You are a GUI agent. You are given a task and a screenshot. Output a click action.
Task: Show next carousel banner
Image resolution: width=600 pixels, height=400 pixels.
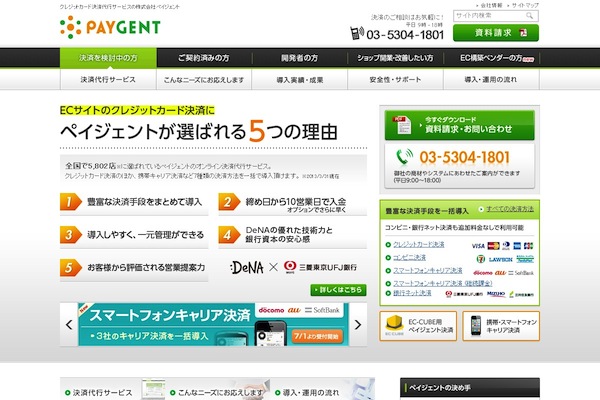coord(358,325)
